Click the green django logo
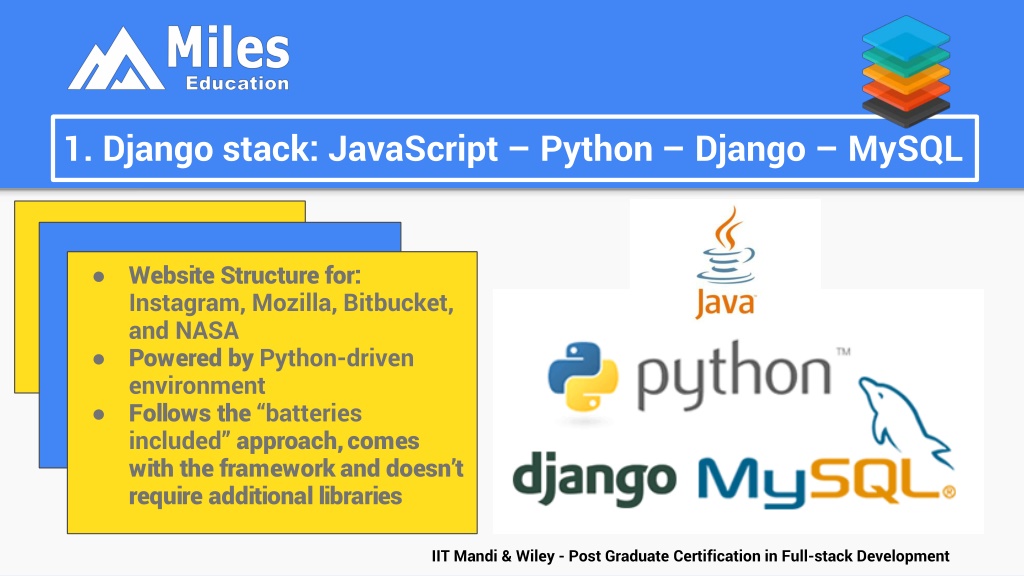This screenshot has height=576, width=1024. click(x=594, y=479)
